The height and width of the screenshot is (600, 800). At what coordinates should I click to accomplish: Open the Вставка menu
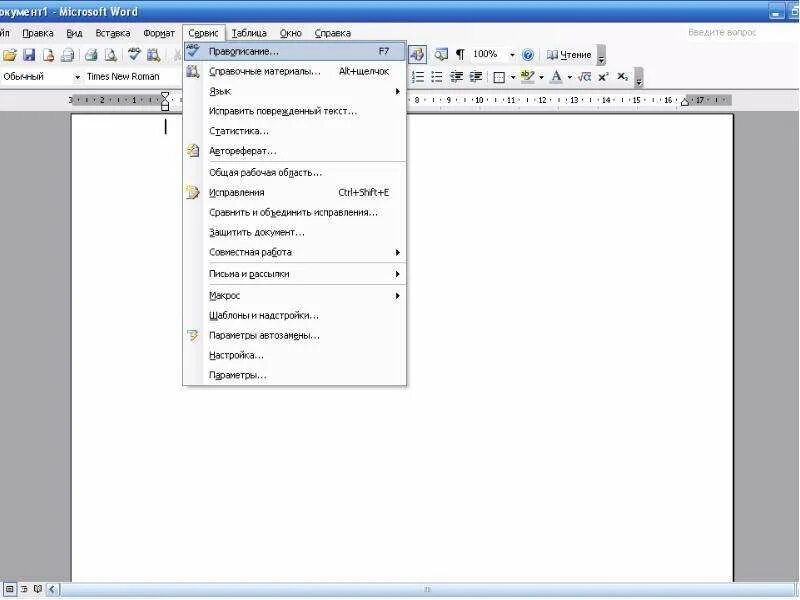113,33
